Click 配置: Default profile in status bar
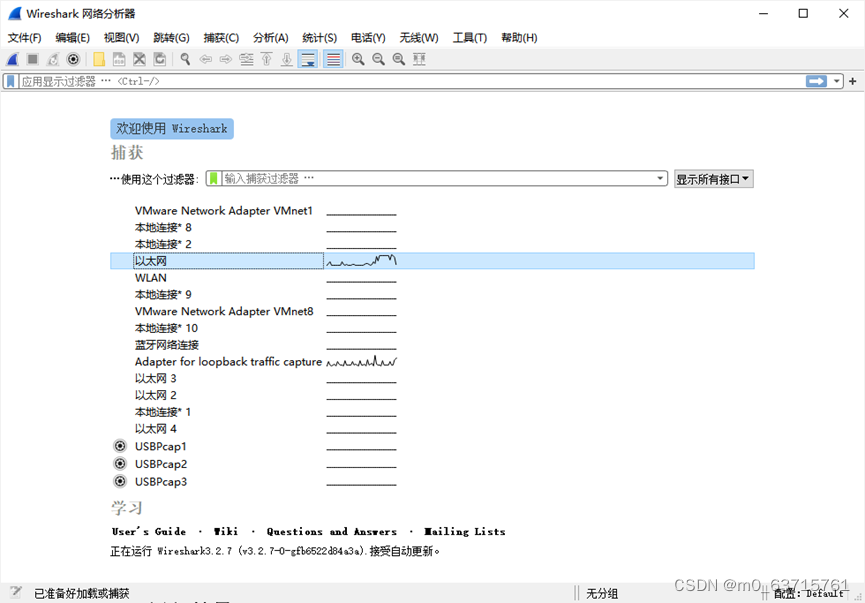The height and width of the screenshot is (603, 865). pyautogui.click(x=809, y=594)
